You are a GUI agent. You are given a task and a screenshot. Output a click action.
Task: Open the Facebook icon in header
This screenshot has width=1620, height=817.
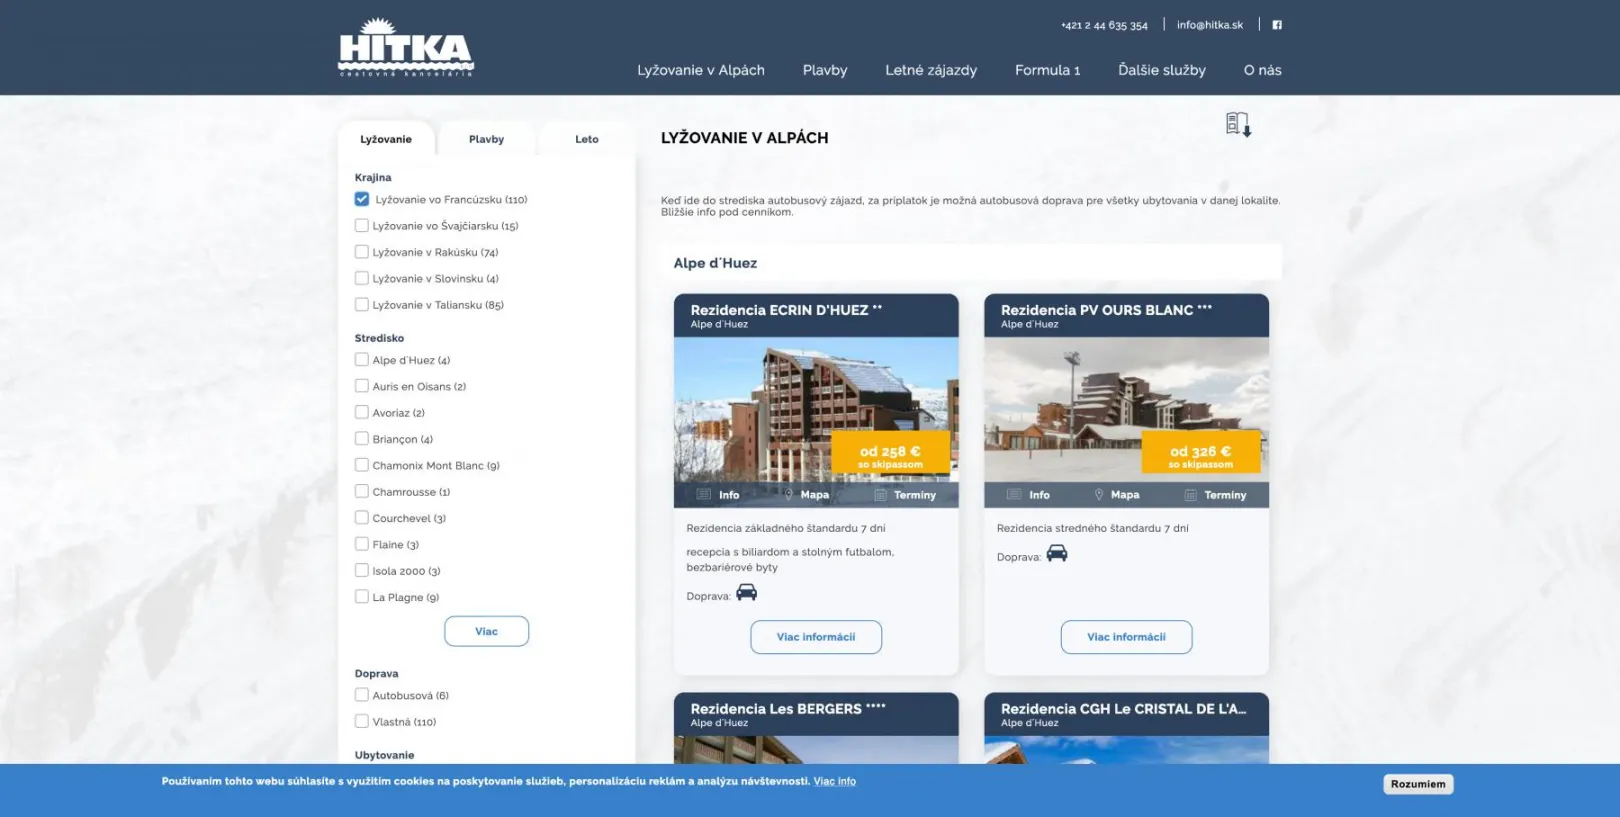pos(1277,25)
